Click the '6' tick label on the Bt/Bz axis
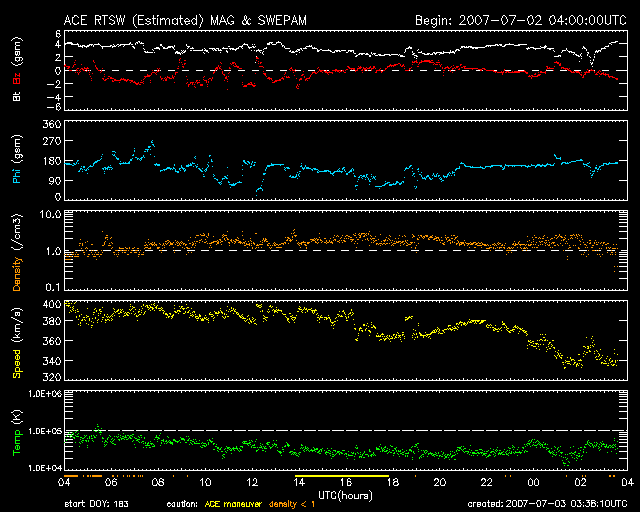The width and height of the screenshot is (640, 512). pos(57,34)
